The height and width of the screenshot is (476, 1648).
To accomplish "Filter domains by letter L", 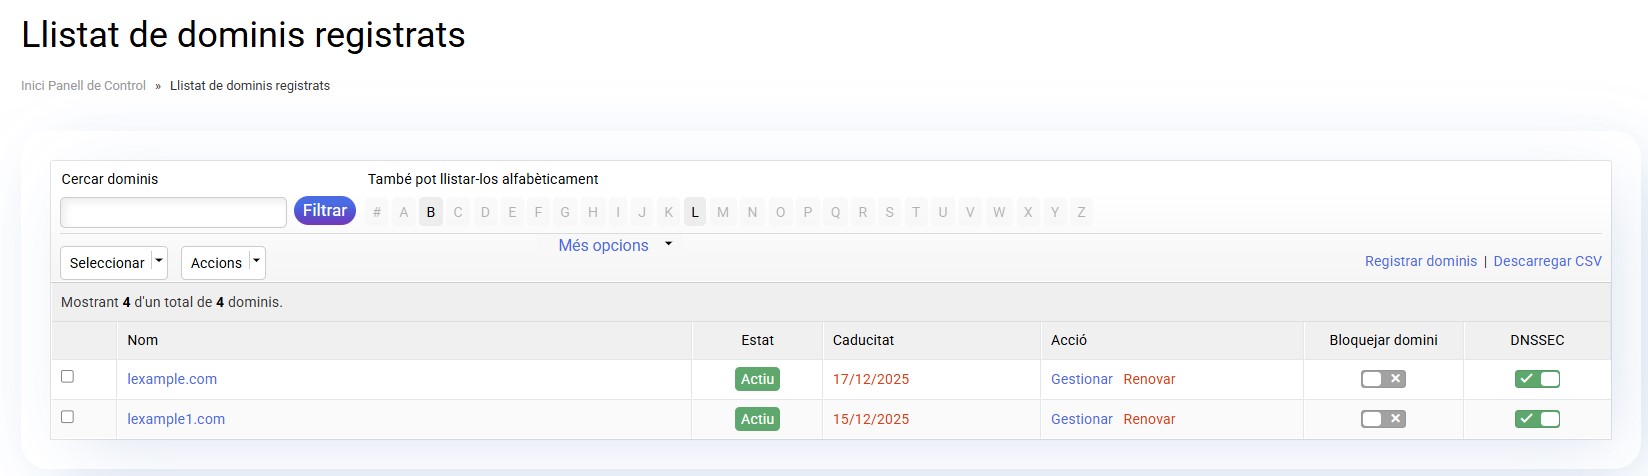I will coord(695,212).
